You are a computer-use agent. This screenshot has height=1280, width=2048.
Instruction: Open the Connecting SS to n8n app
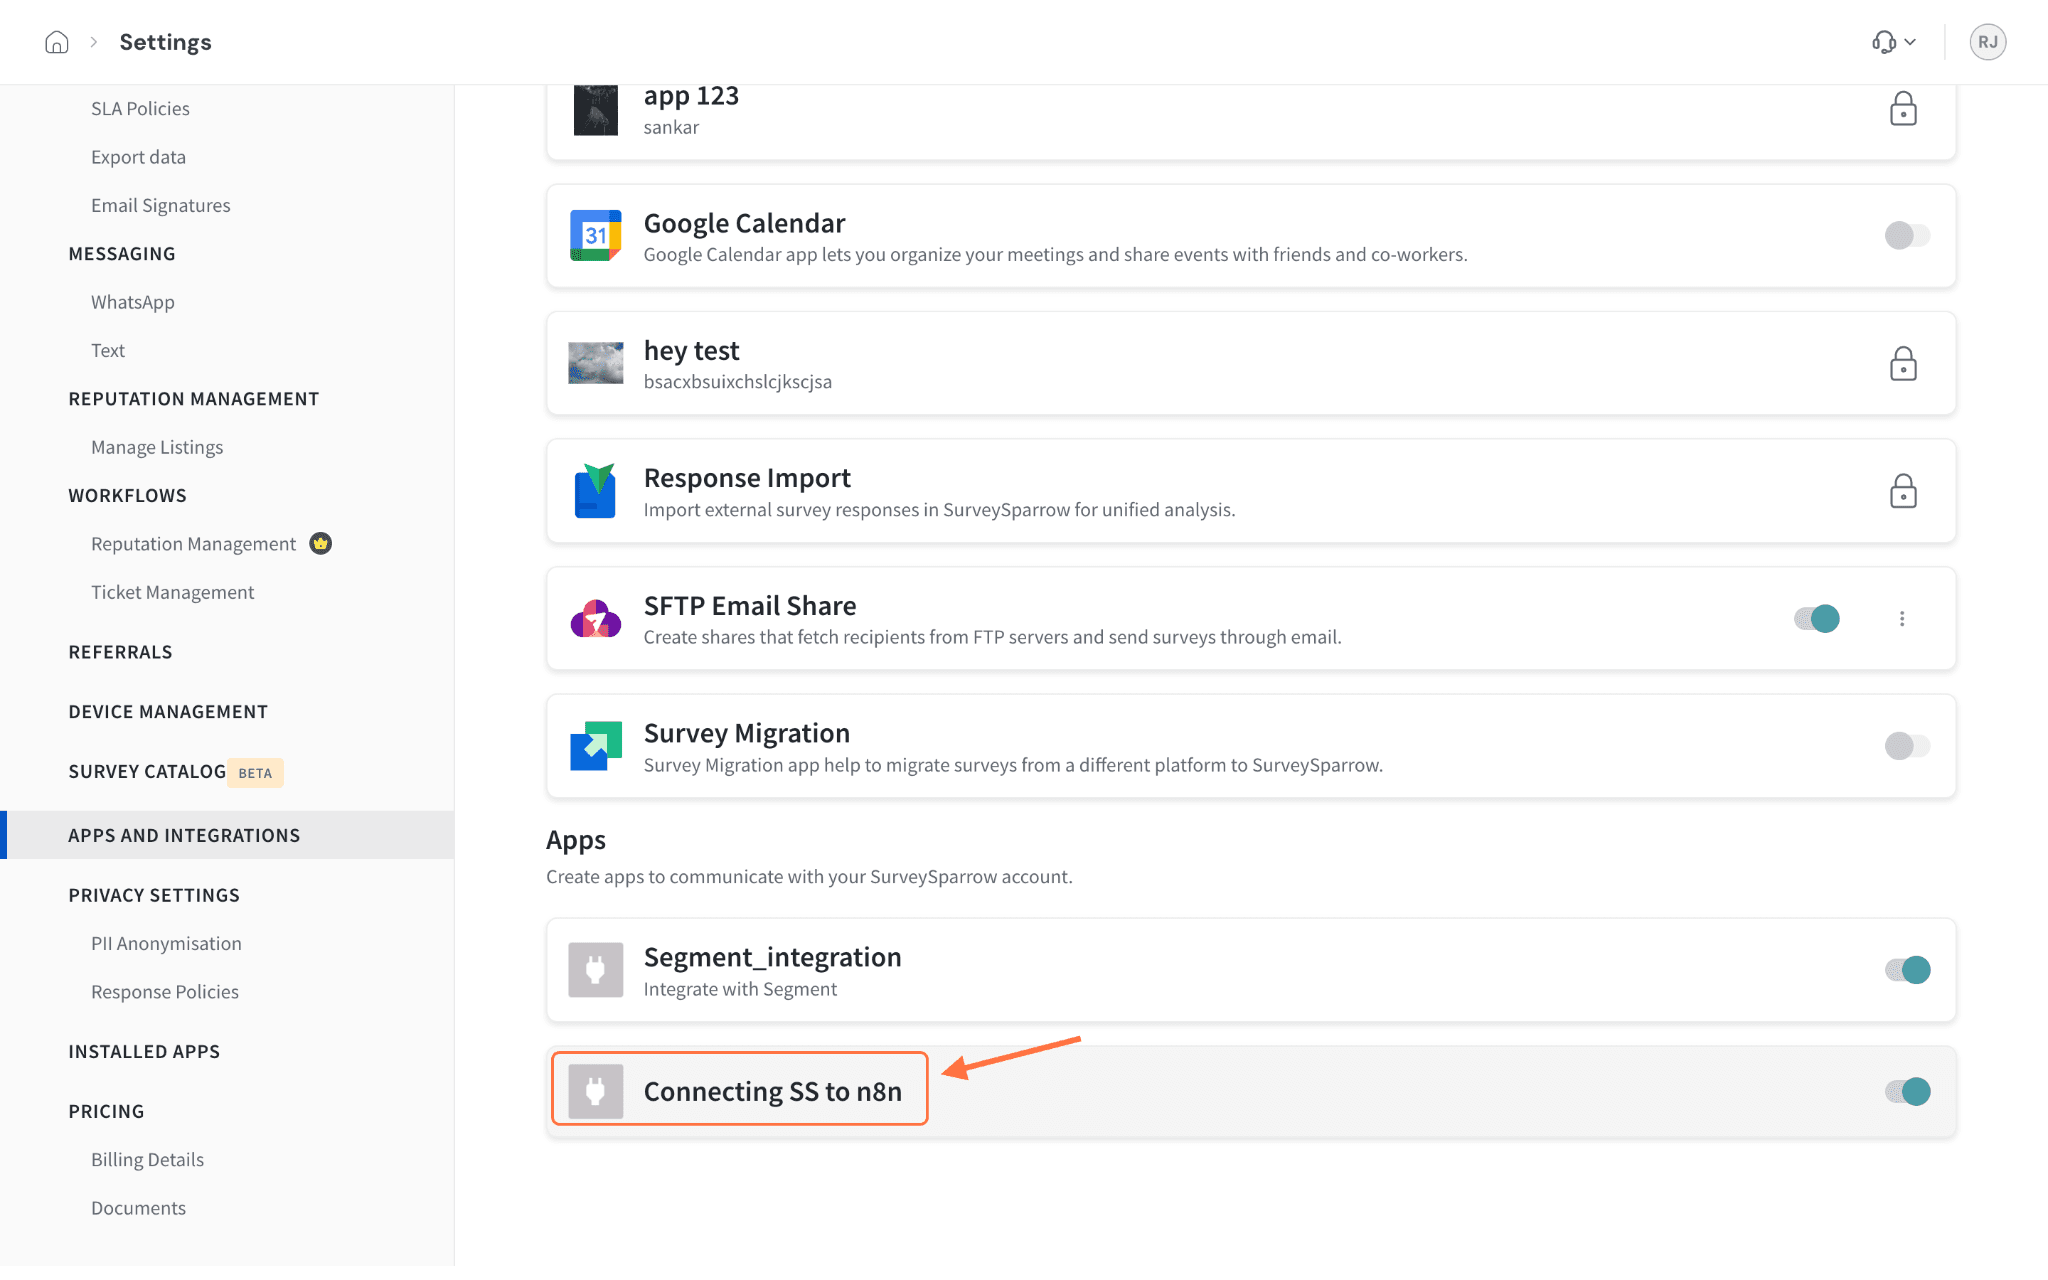point(772,1091)
